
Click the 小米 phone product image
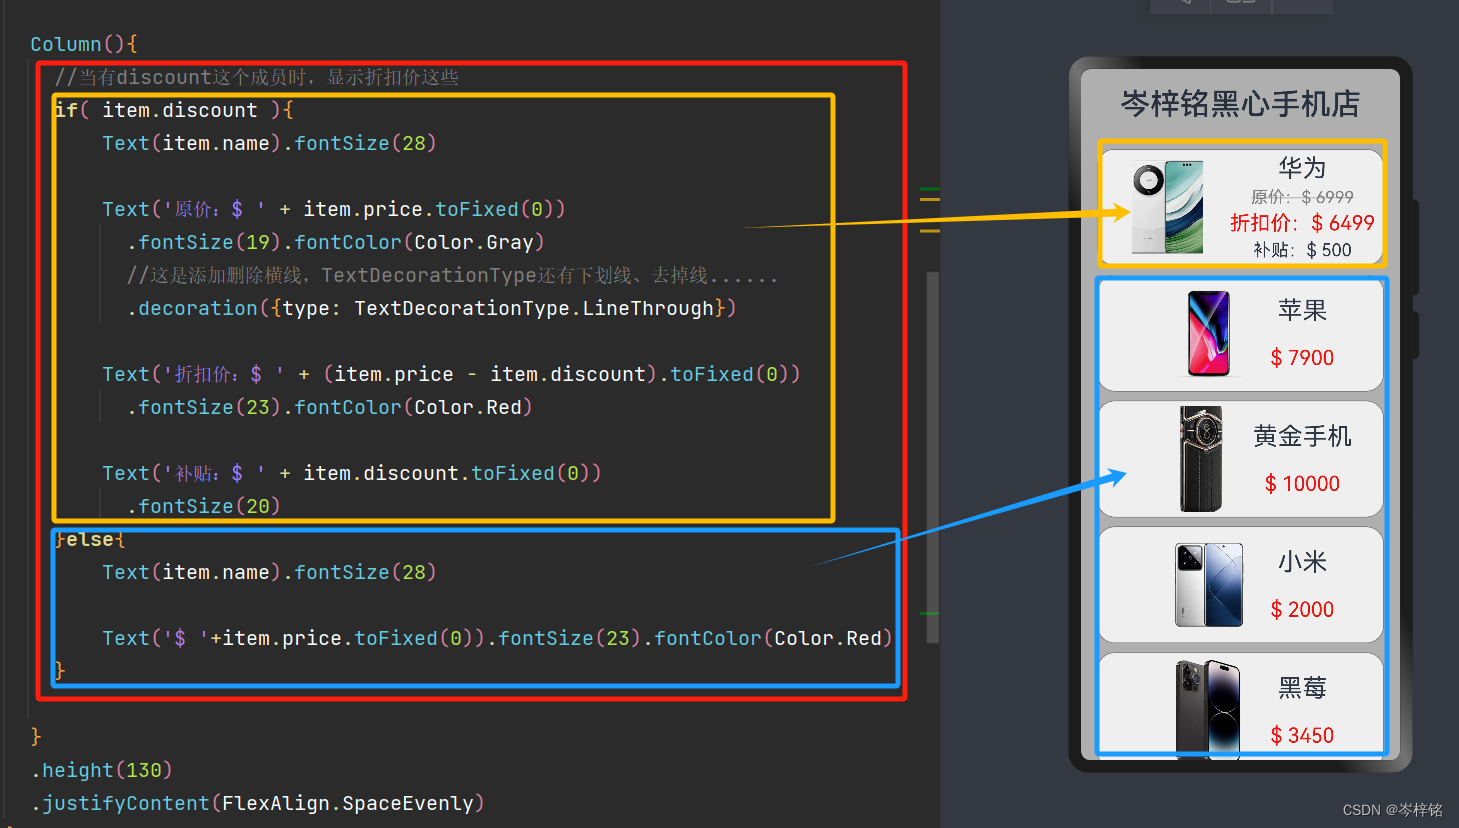coord(1209,585)
